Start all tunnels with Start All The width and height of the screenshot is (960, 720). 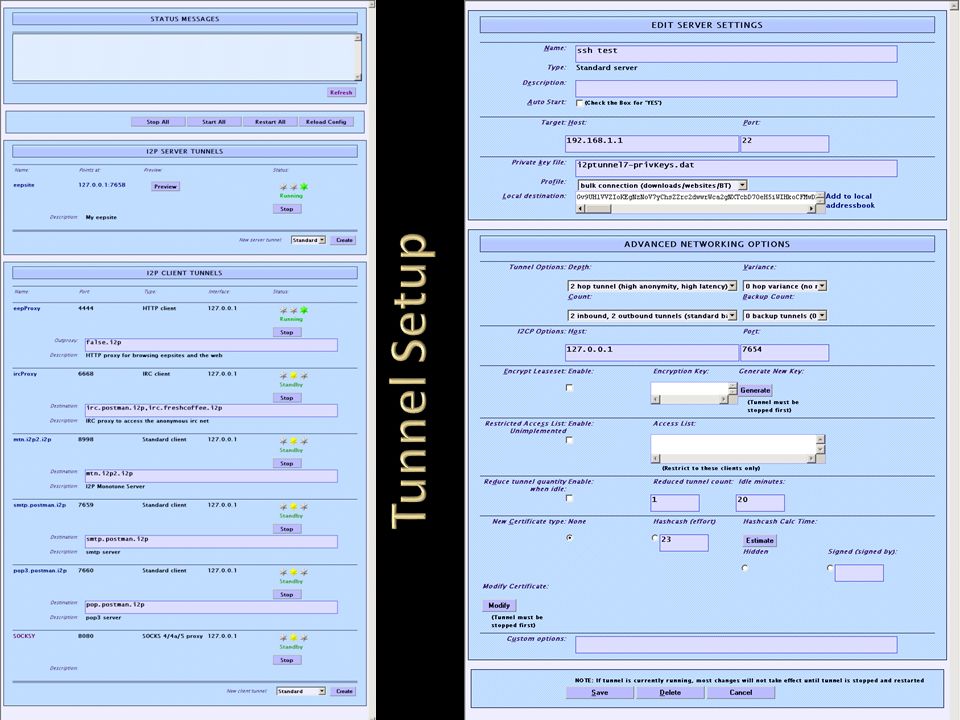(214, 122)
